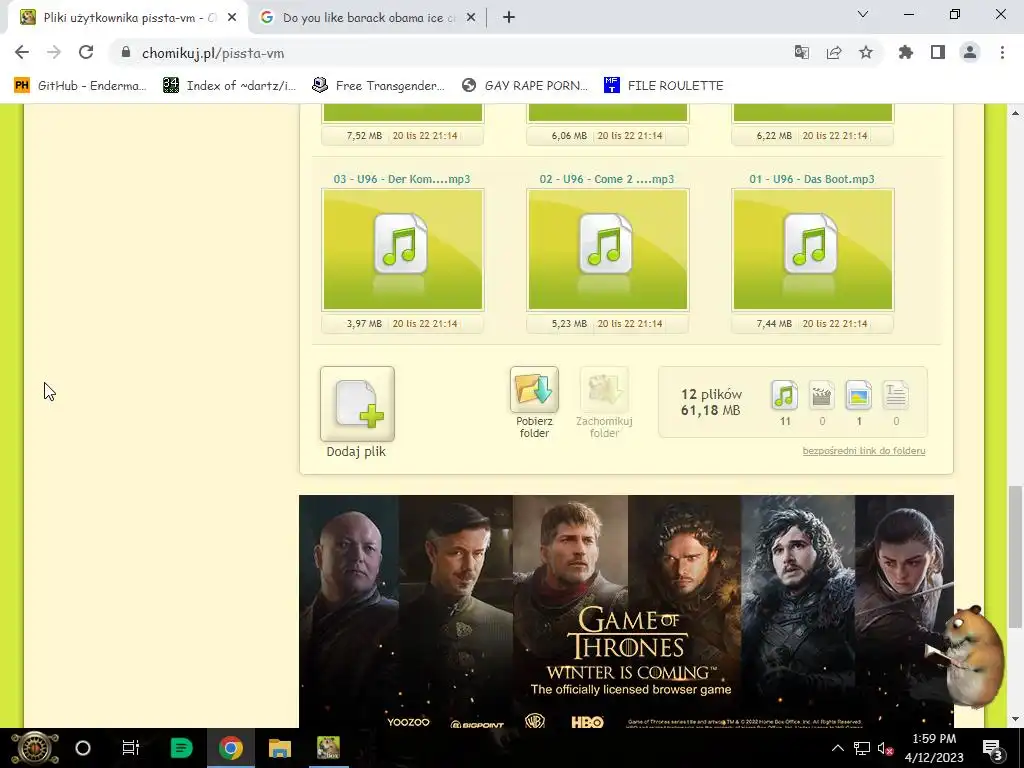This screenshot has height=768, width=1024.
Task: Open the GitHub - Enderma... bookmark
Action: 80,86
